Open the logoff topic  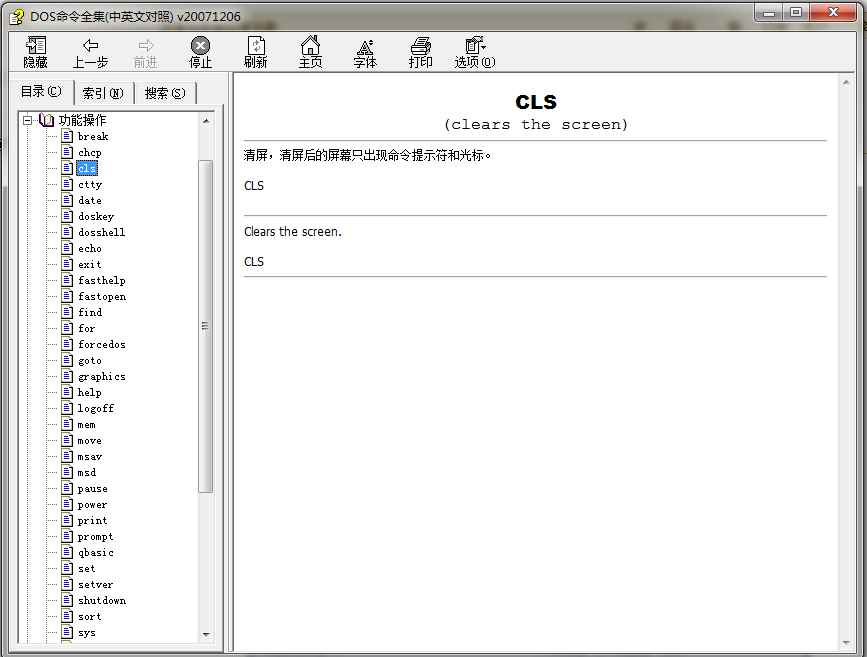tap(95, 408)
